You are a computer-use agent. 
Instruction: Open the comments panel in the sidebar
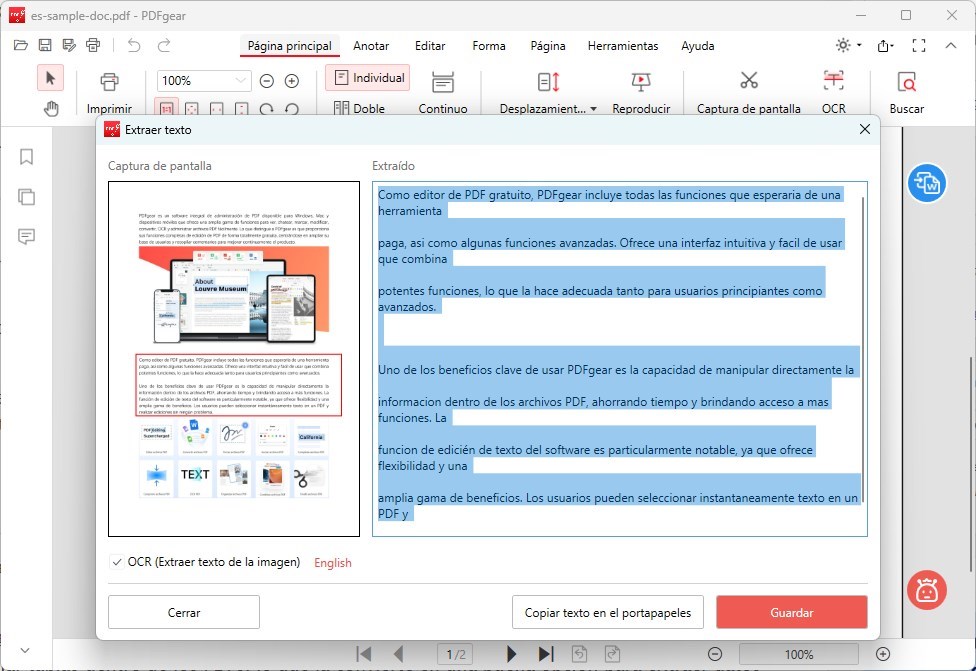(26, 236)
